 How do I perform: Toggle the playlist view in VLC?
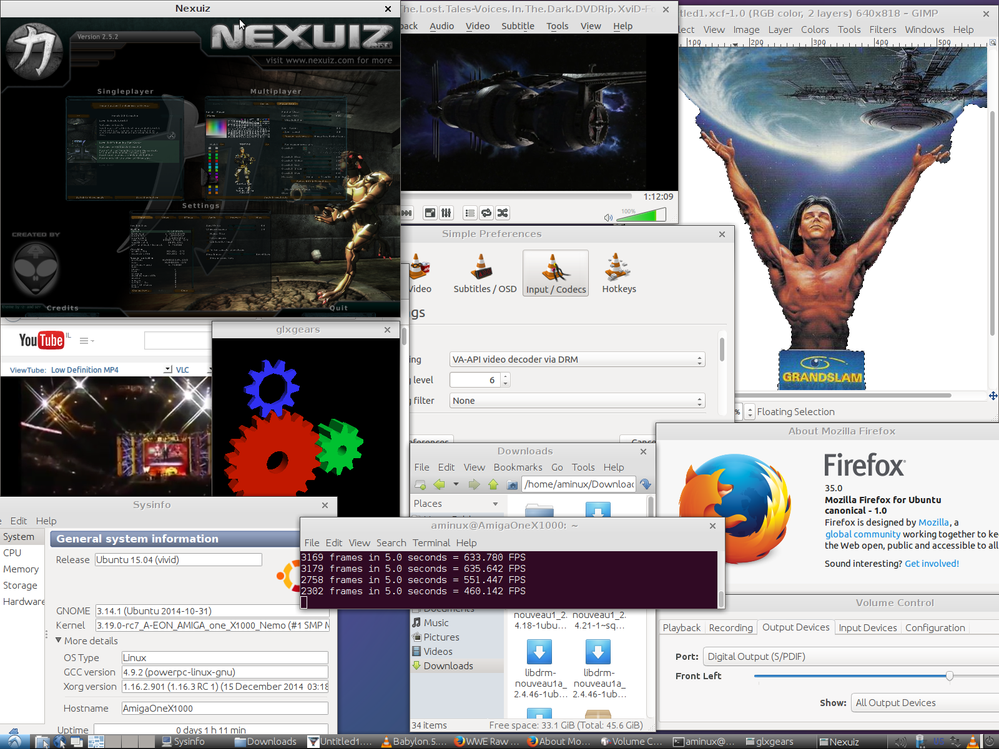[469, 213]
